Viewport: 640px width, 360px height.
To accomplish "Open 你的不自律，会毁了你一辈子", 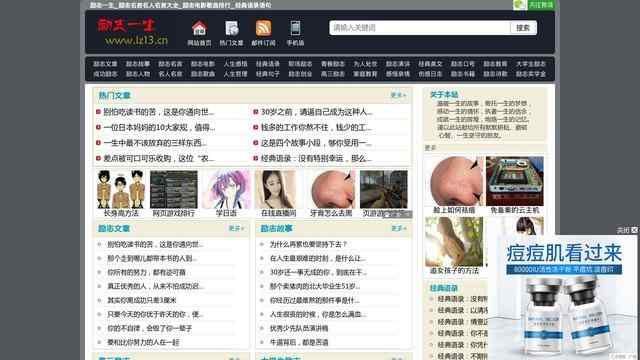I will pyautogui.click(x=149, y=328).
